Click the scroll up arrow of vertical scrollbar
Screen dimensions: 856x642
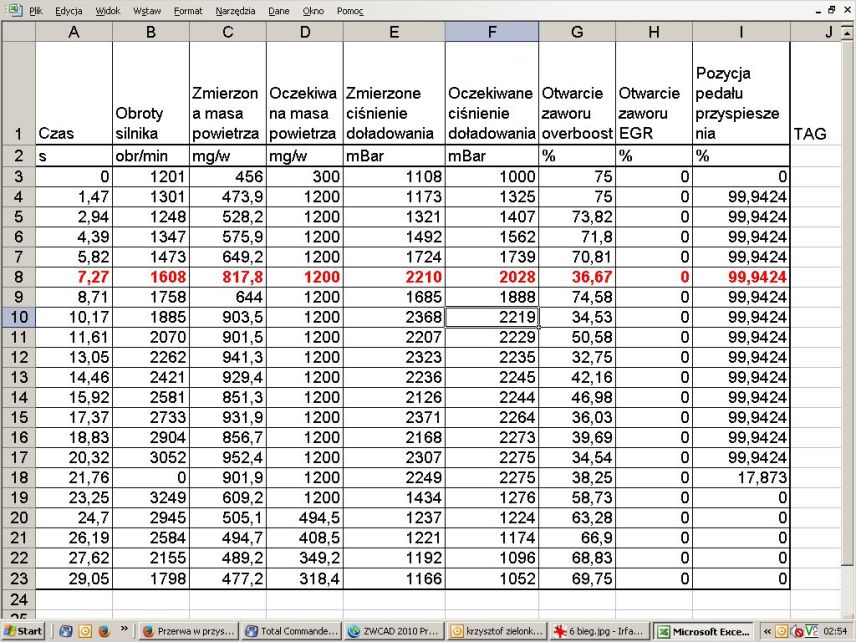pyautogui.click(x=847, y=33)
